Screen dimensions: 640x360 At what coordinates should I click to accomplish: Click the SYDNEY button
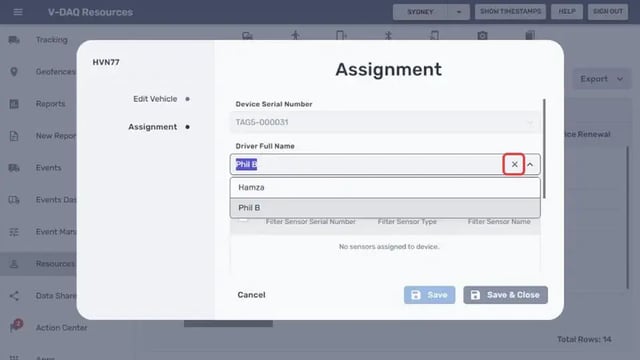(x=420, y=12)
